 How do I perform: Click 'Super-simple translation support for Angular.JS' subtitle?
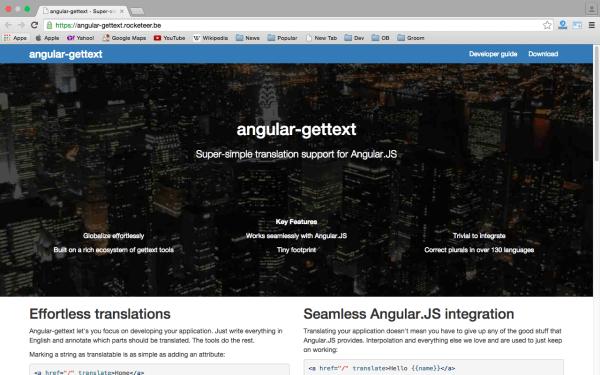(296, 154)
